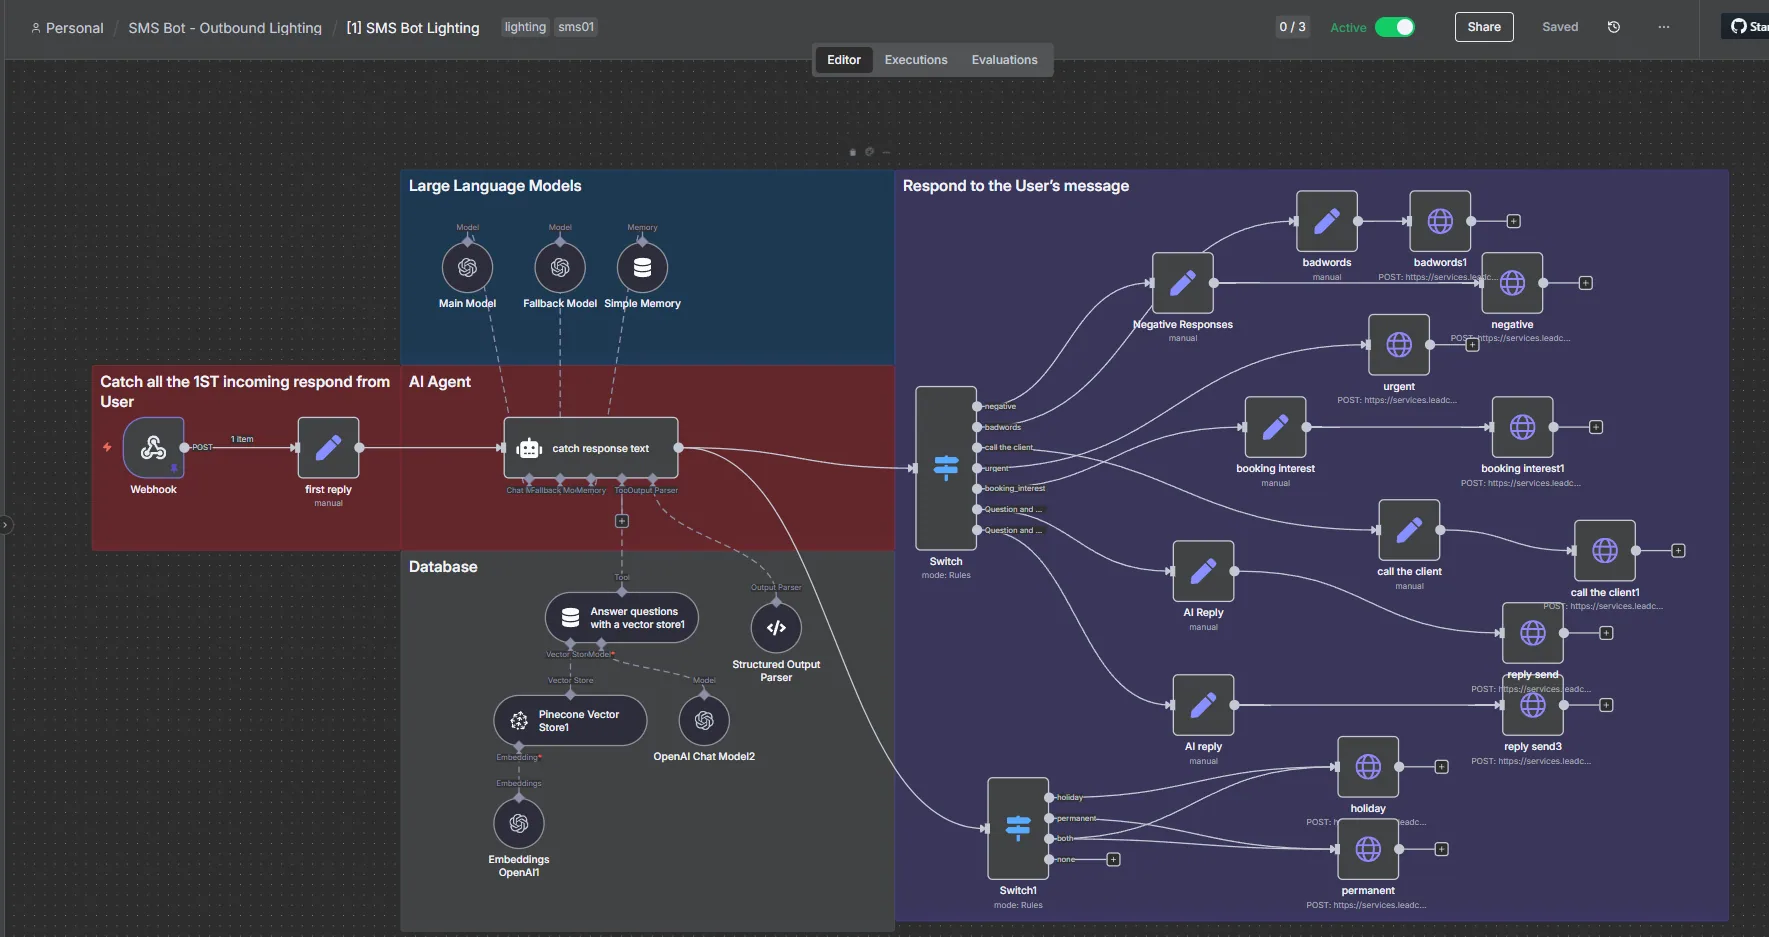Viewport: 1769px width, 937px height.
Task: Add a node after badwords1 output
Action: (1514, 221)
